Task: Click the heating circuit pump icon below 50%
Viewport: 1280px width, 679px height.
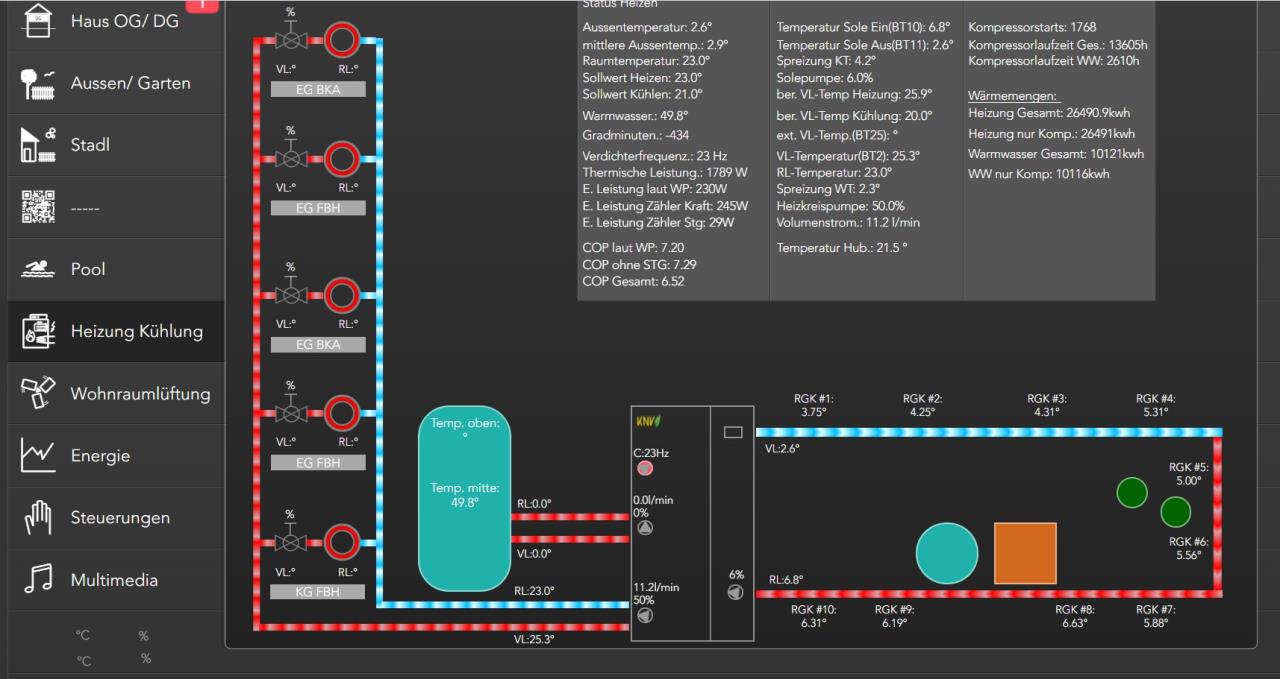Action: (645, 615)
